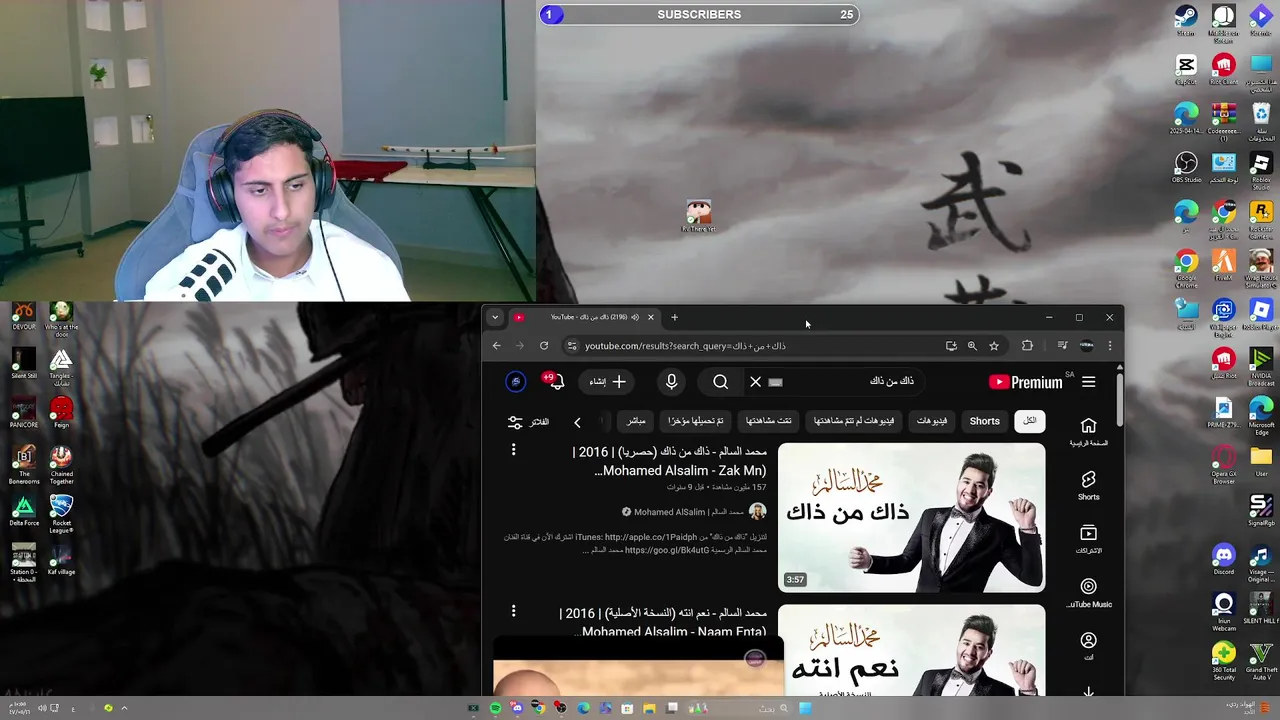Screen dimensions: 1280x720
Task: Launch Roblox Studio from desktop
Action: (1261, 167)
